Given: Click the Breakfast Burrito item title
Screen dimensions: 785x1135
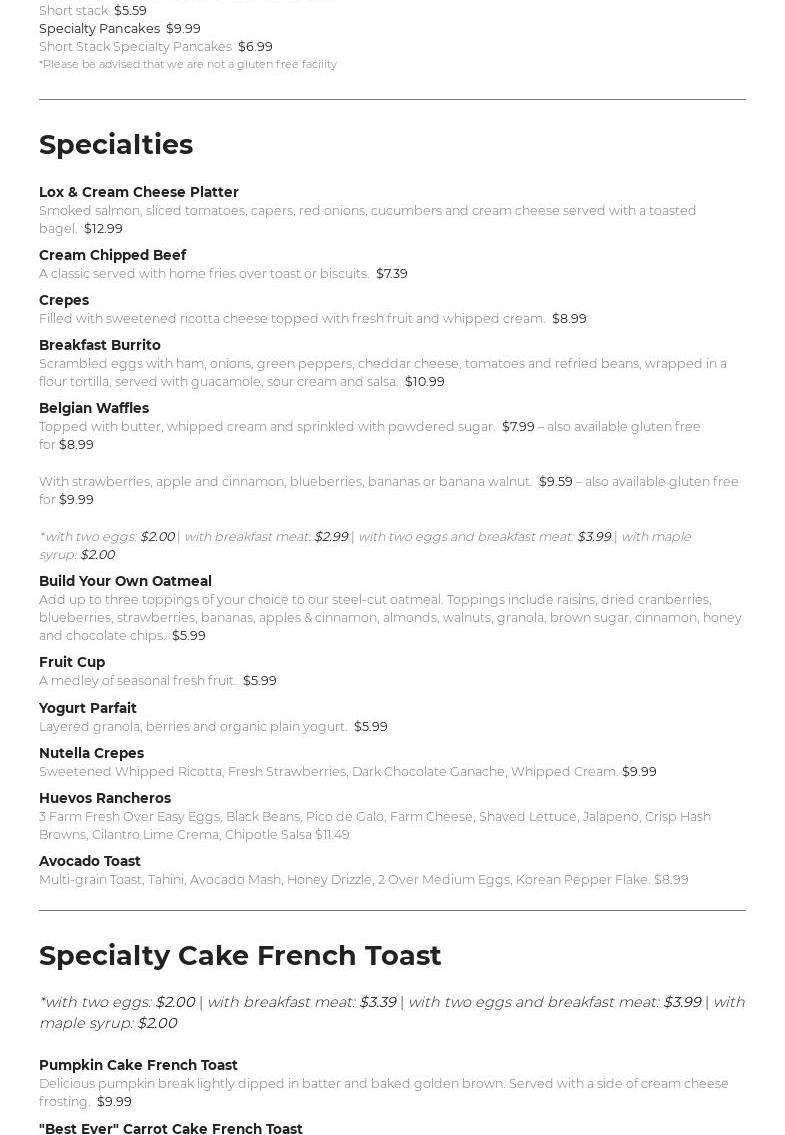Looking at the screenshot, I should tap(100, 345).
